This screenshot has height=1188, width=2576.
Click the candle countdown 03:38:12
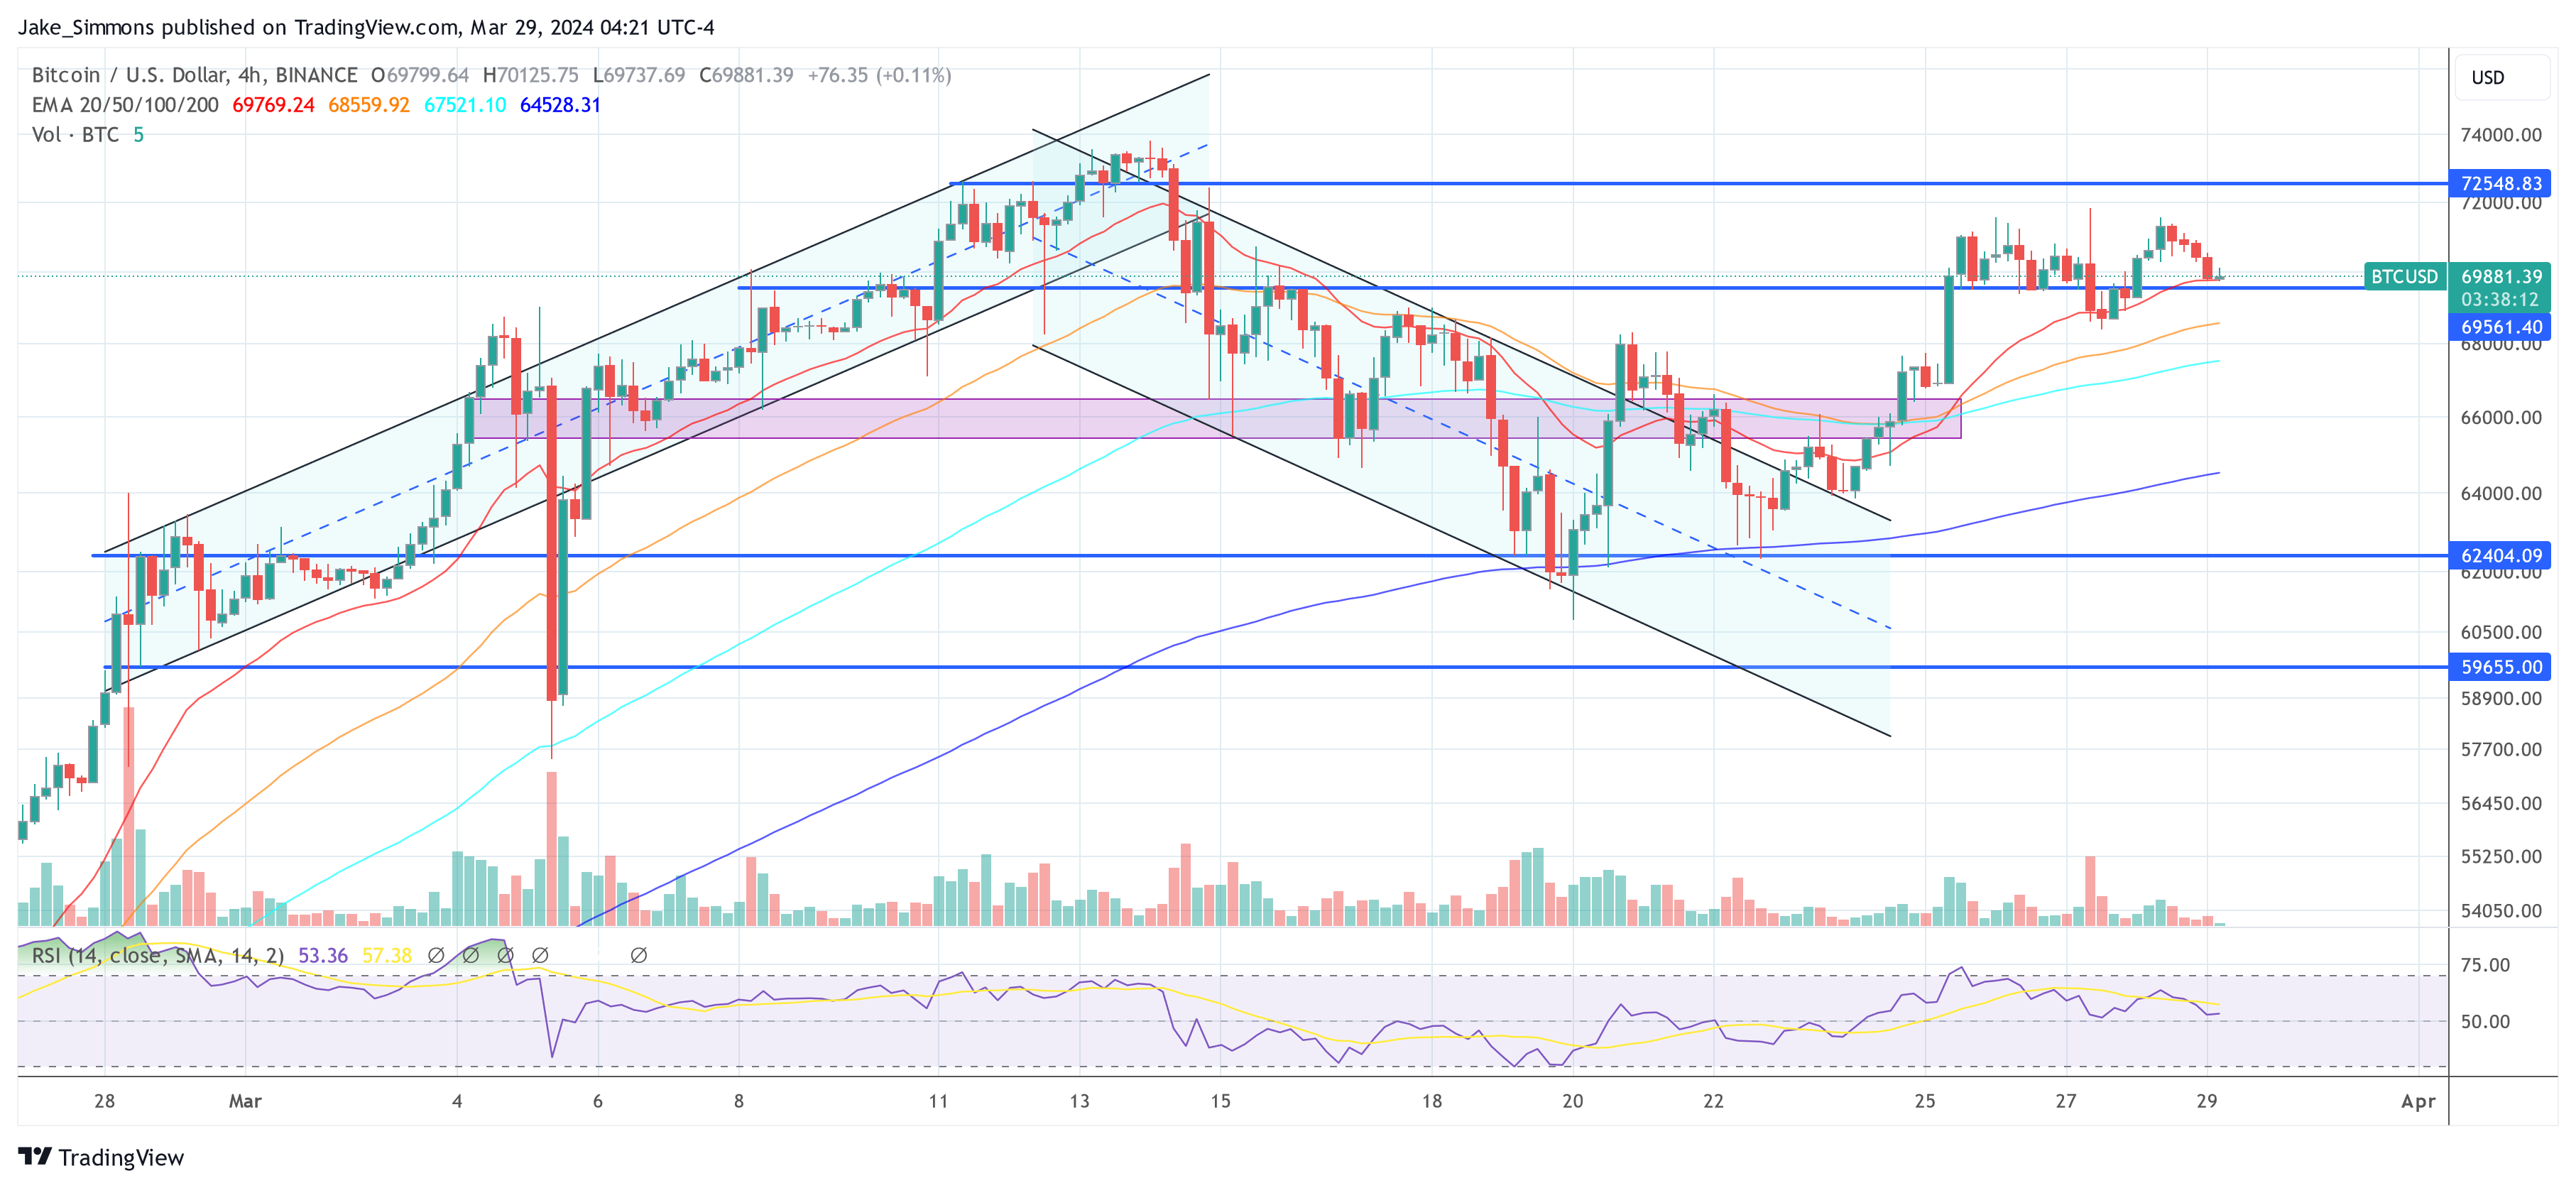click(2499, 299)
